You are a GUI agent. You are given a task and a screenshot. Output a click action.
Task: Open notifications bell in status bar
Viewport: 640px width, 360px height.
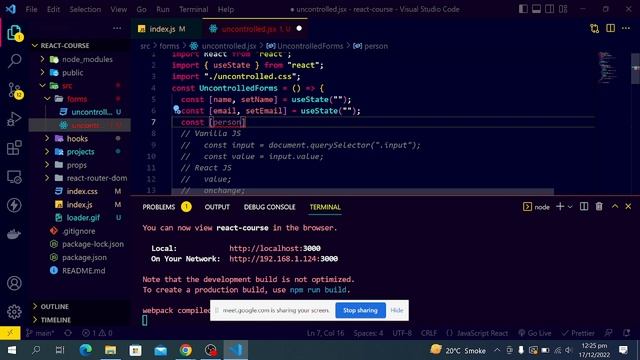pos(627,333)
